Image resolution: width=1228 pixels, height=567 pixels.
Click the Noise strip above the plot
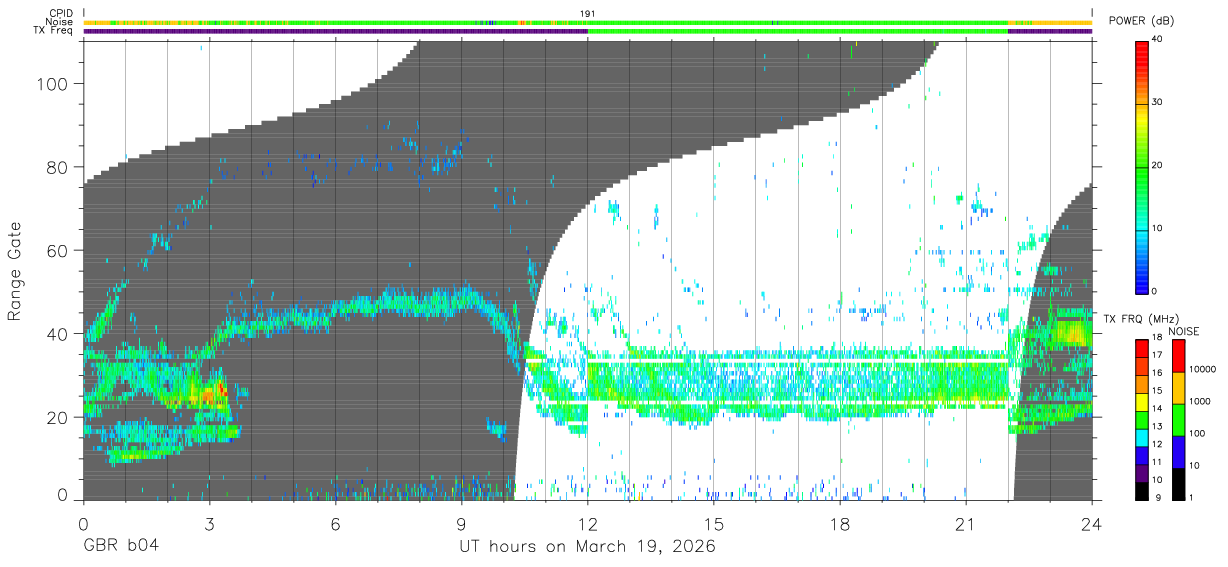point(587,22)
